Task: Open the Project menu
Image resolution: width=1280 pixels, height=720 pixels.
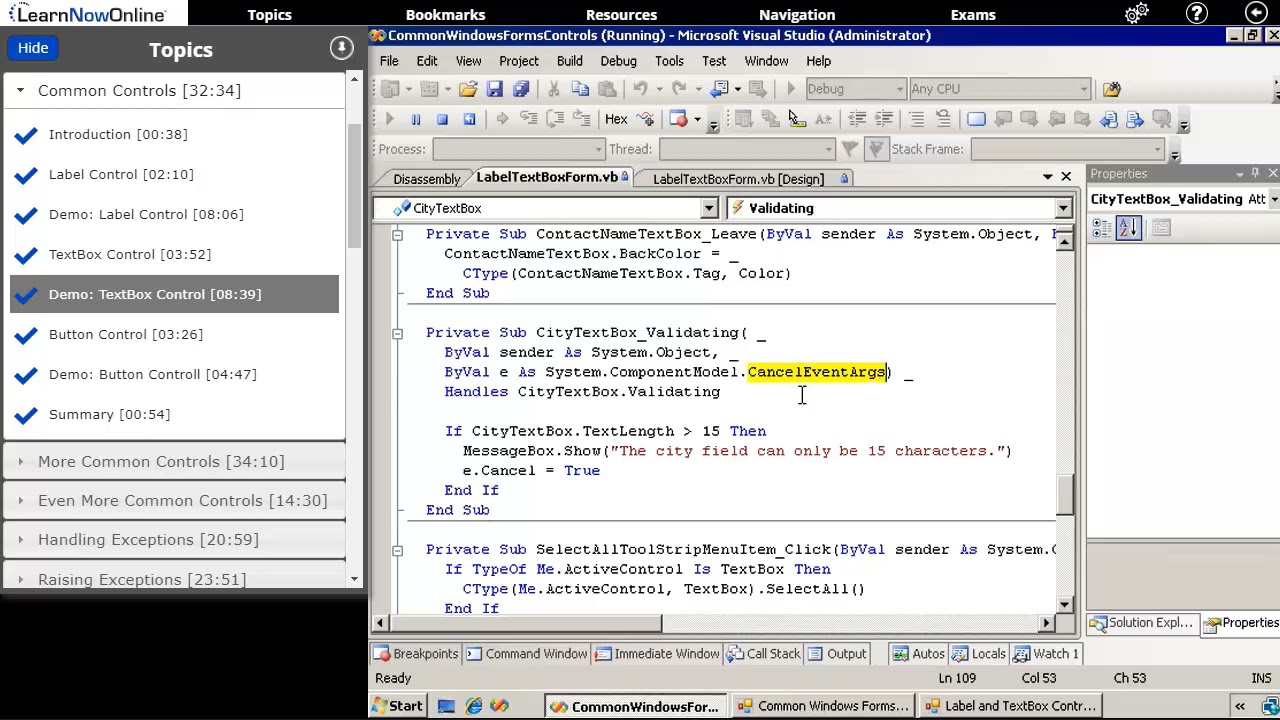Action: pyautogui.click(x=519, y=61)
